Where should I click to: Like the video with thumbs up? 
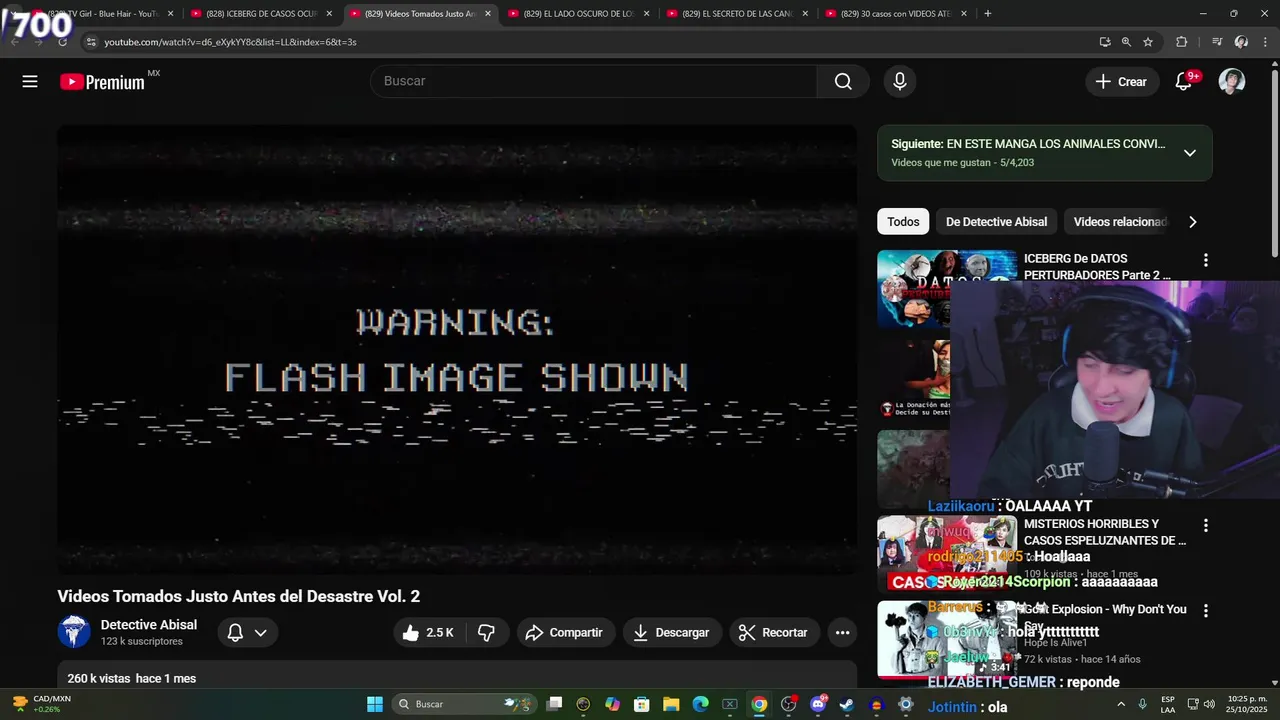pos(428,632)
